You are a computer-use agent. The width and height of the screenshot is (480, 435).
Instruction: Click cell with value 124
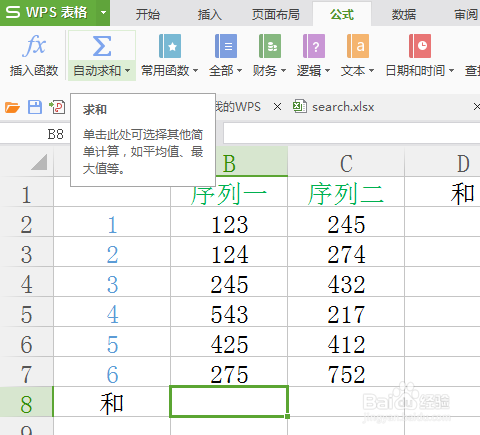[x=229, y=252]
